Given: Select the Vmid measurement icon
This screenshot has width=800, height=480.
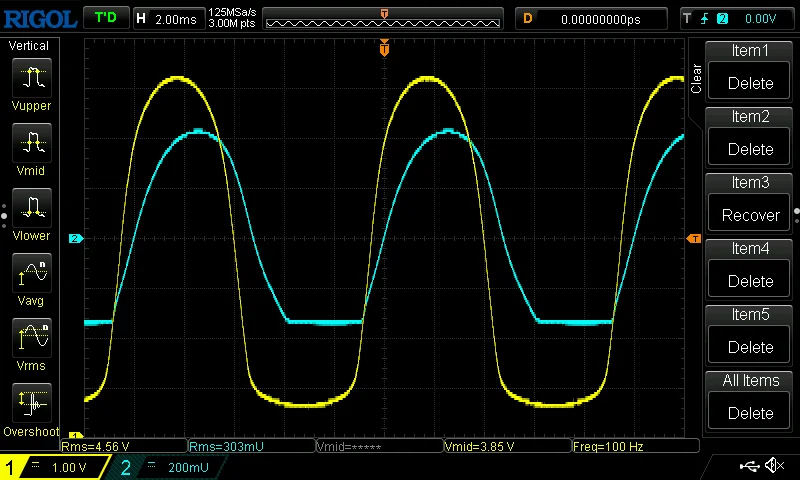Looking at the screenshot, I should (33, 144).
